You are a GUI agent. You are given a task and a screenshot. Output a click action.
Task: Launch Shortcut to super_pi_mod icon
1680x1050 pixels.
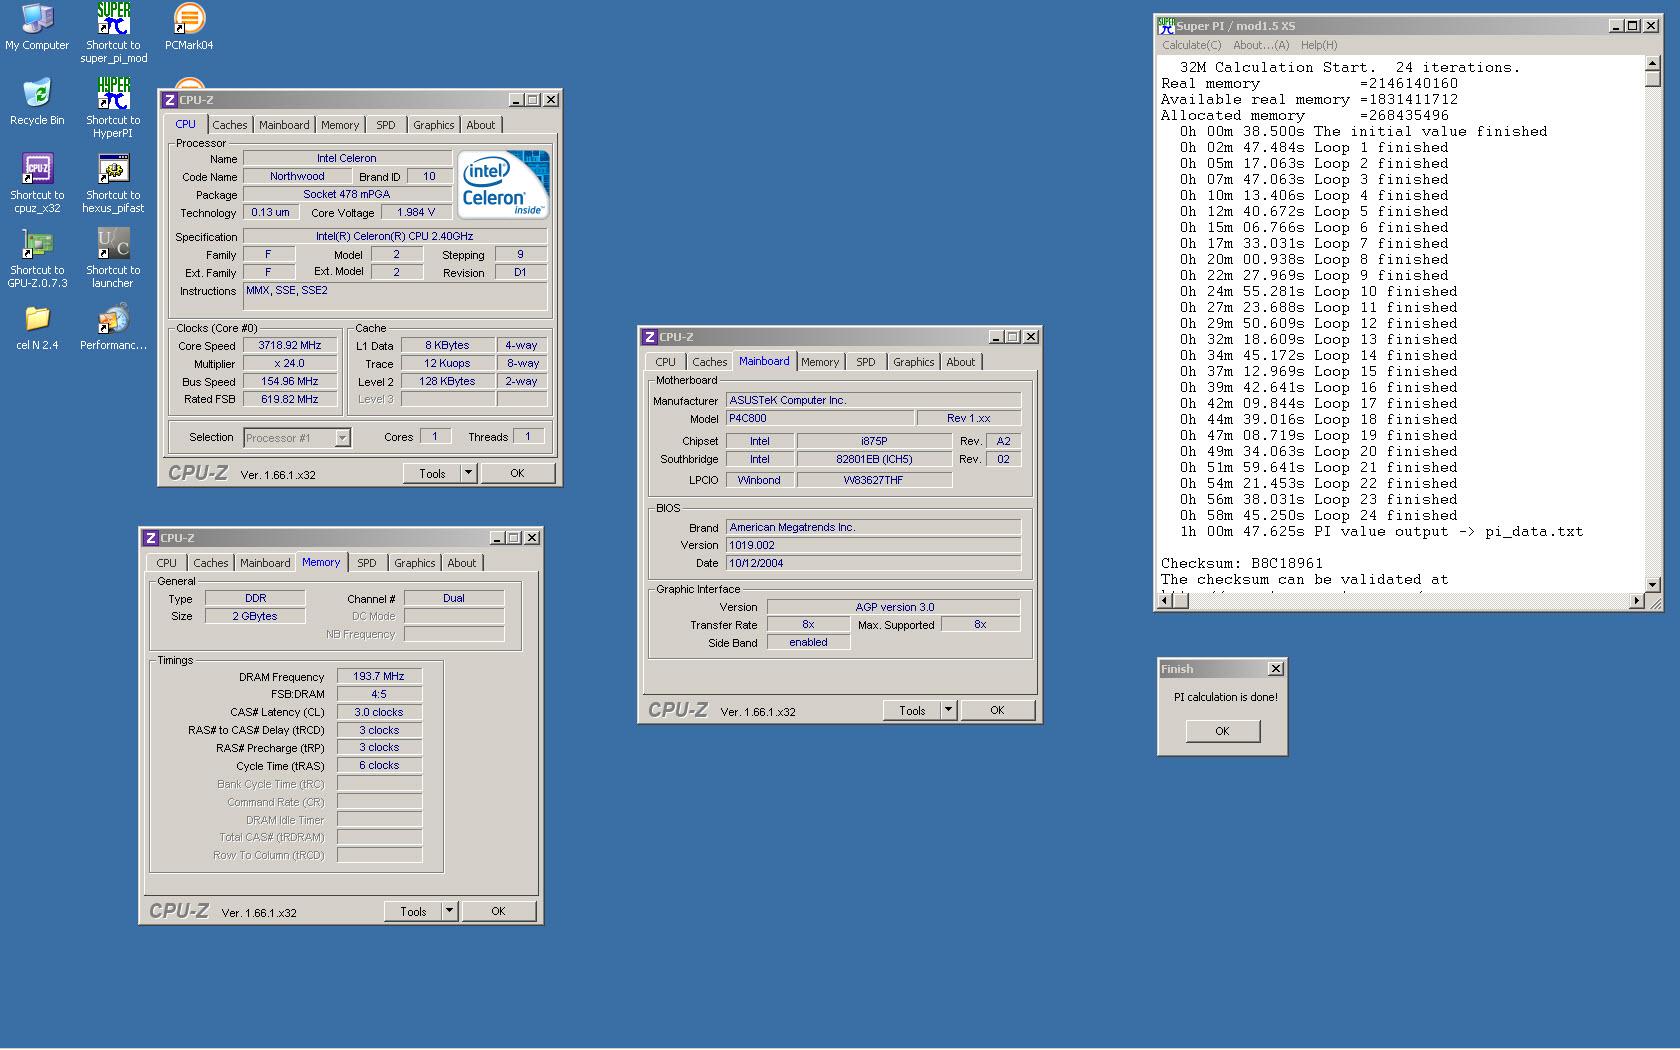pos(113,33)
